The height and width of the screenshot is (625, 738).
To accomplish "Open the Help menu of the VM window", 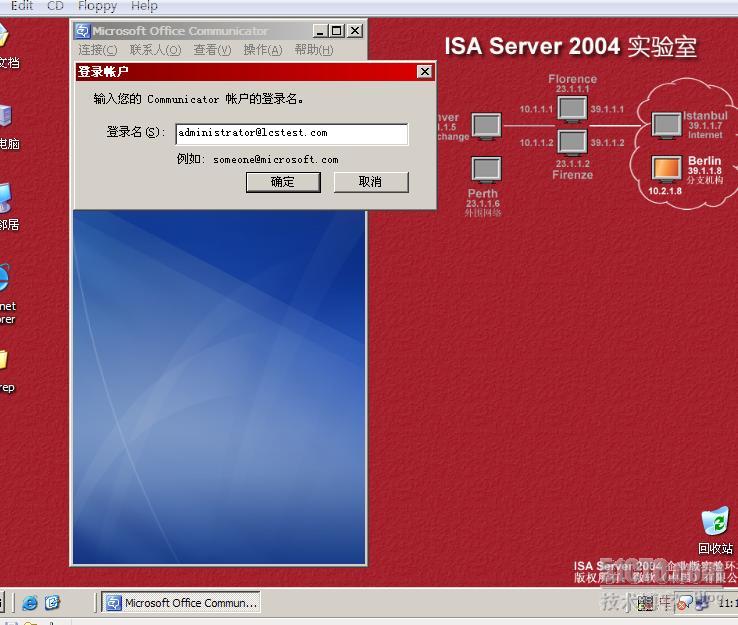I will click(x=144, y=6).
